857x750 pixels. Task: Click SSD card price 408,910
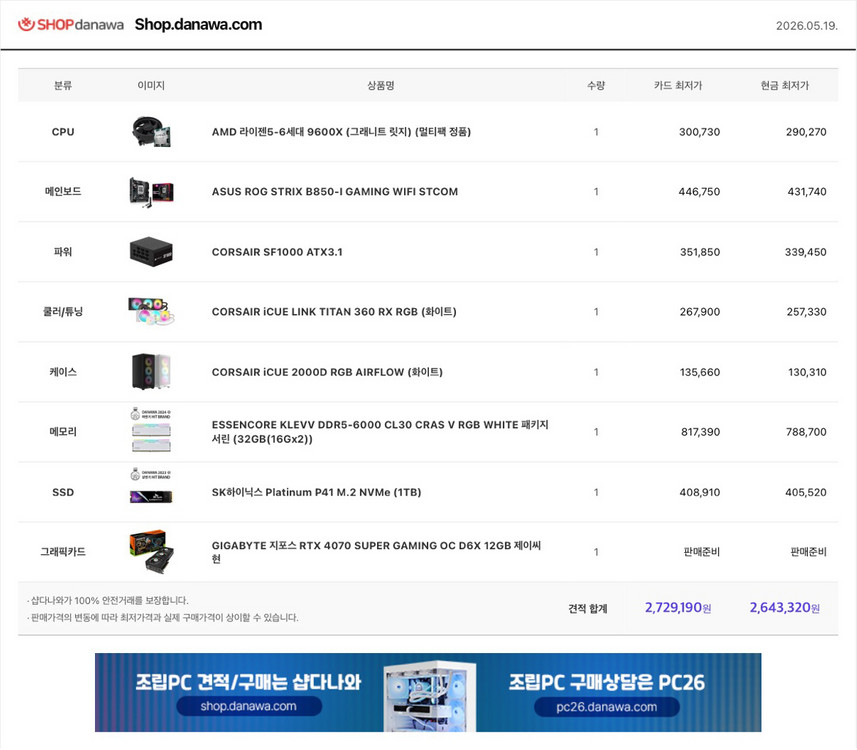[700, 492]
